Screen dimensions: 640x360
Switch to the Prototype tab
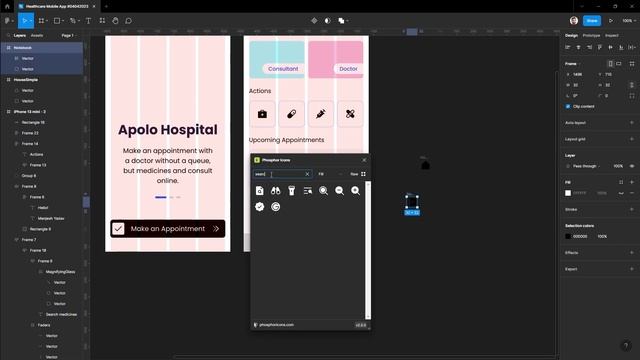tap(591, 36)
